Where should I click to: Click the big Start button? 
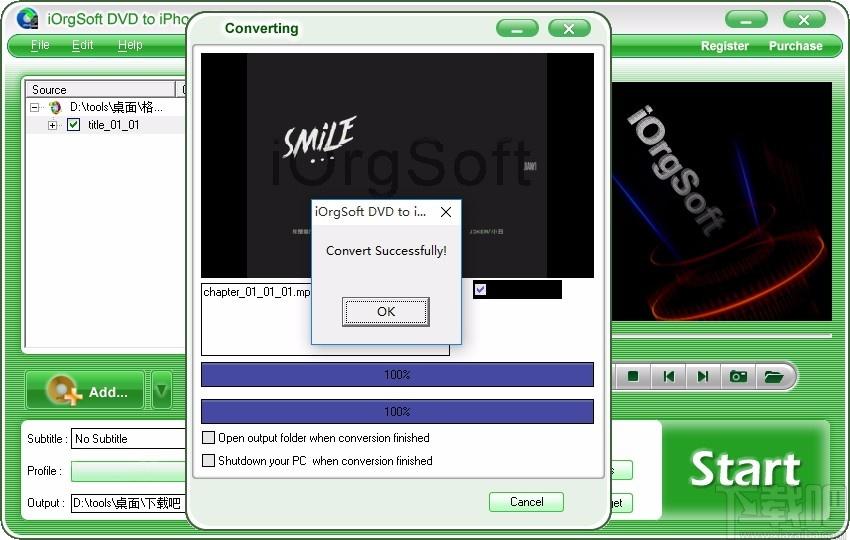click(x=745, y=469)
